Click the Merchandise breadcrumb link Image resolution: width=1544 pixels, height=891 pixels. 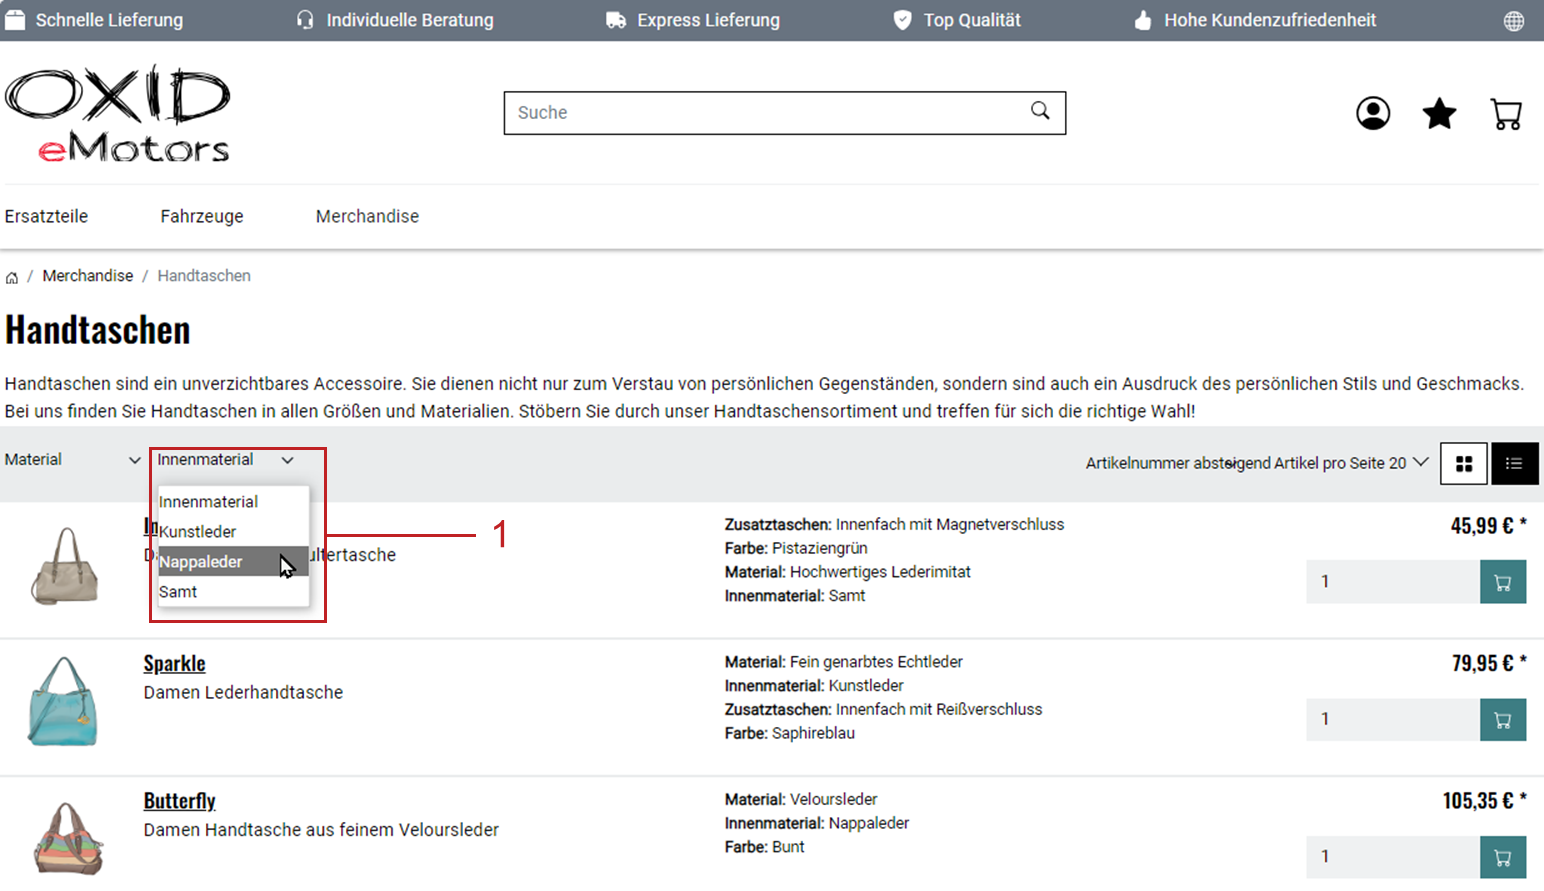(88, 276)
